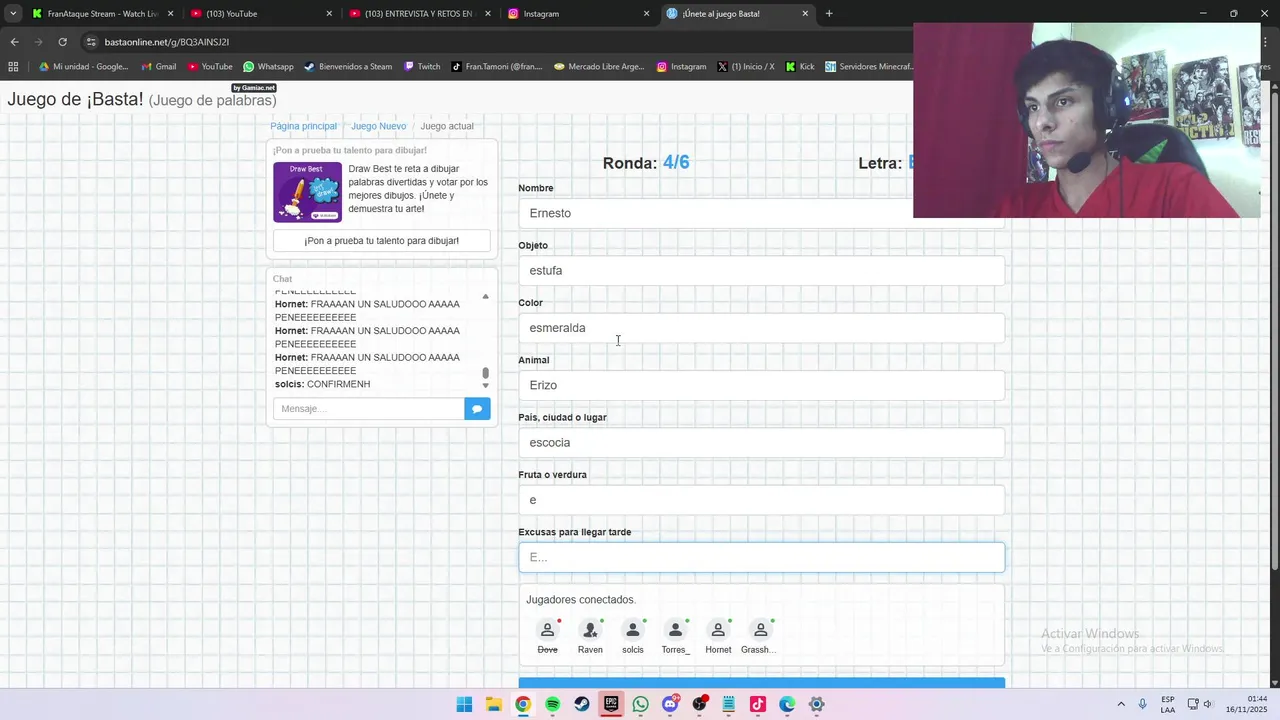Screen dimensions: 1280x720
Task: Click the Torres_ player avatar
Action: [675, 630]
